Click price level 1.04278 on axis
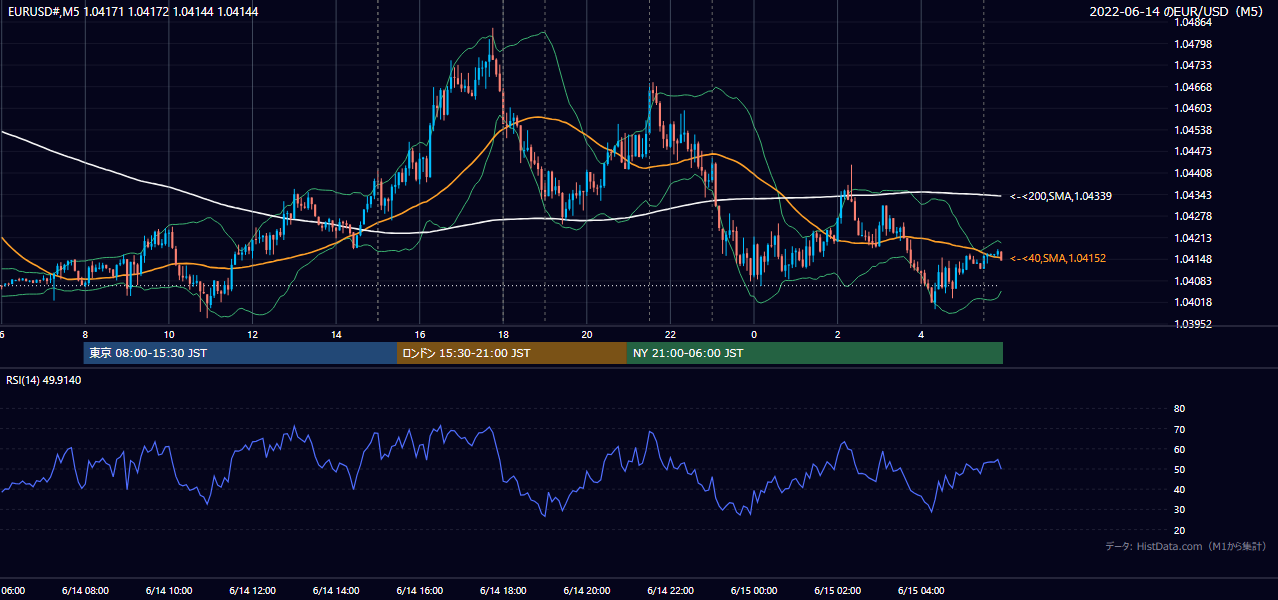The width and height of the screenshot is (1278, 600). 1192,216
